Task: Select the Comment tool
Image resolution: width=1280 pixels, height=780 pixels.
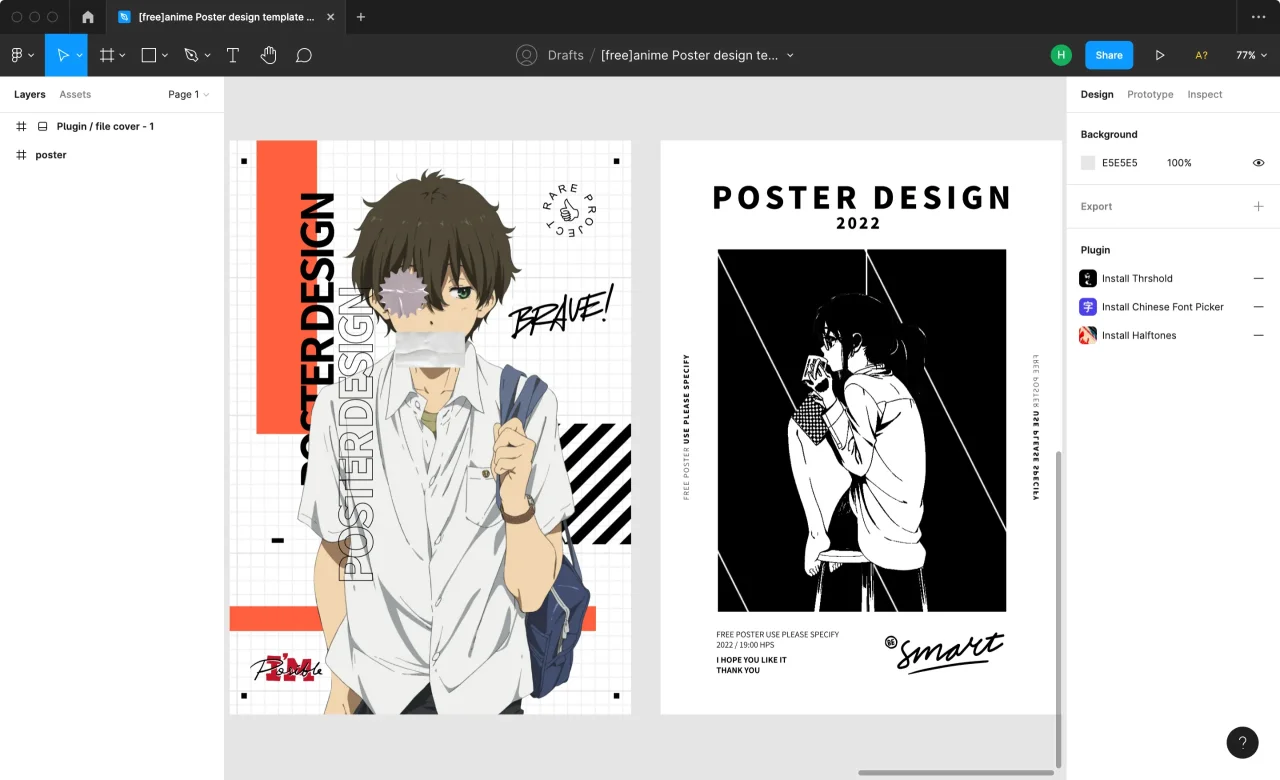Action: [304, 55]
